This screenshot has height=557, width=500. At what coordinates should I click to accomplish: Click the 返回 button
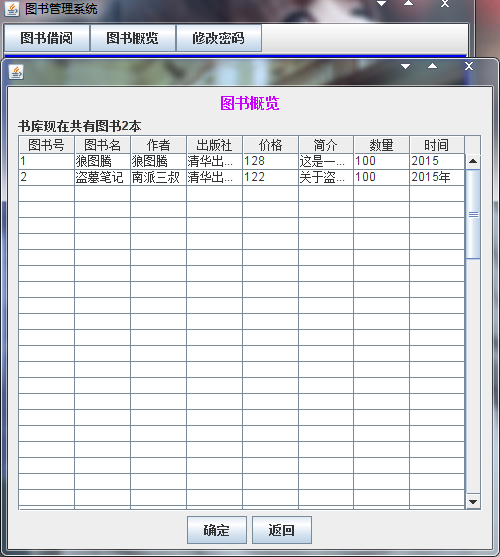pos(282,530)
